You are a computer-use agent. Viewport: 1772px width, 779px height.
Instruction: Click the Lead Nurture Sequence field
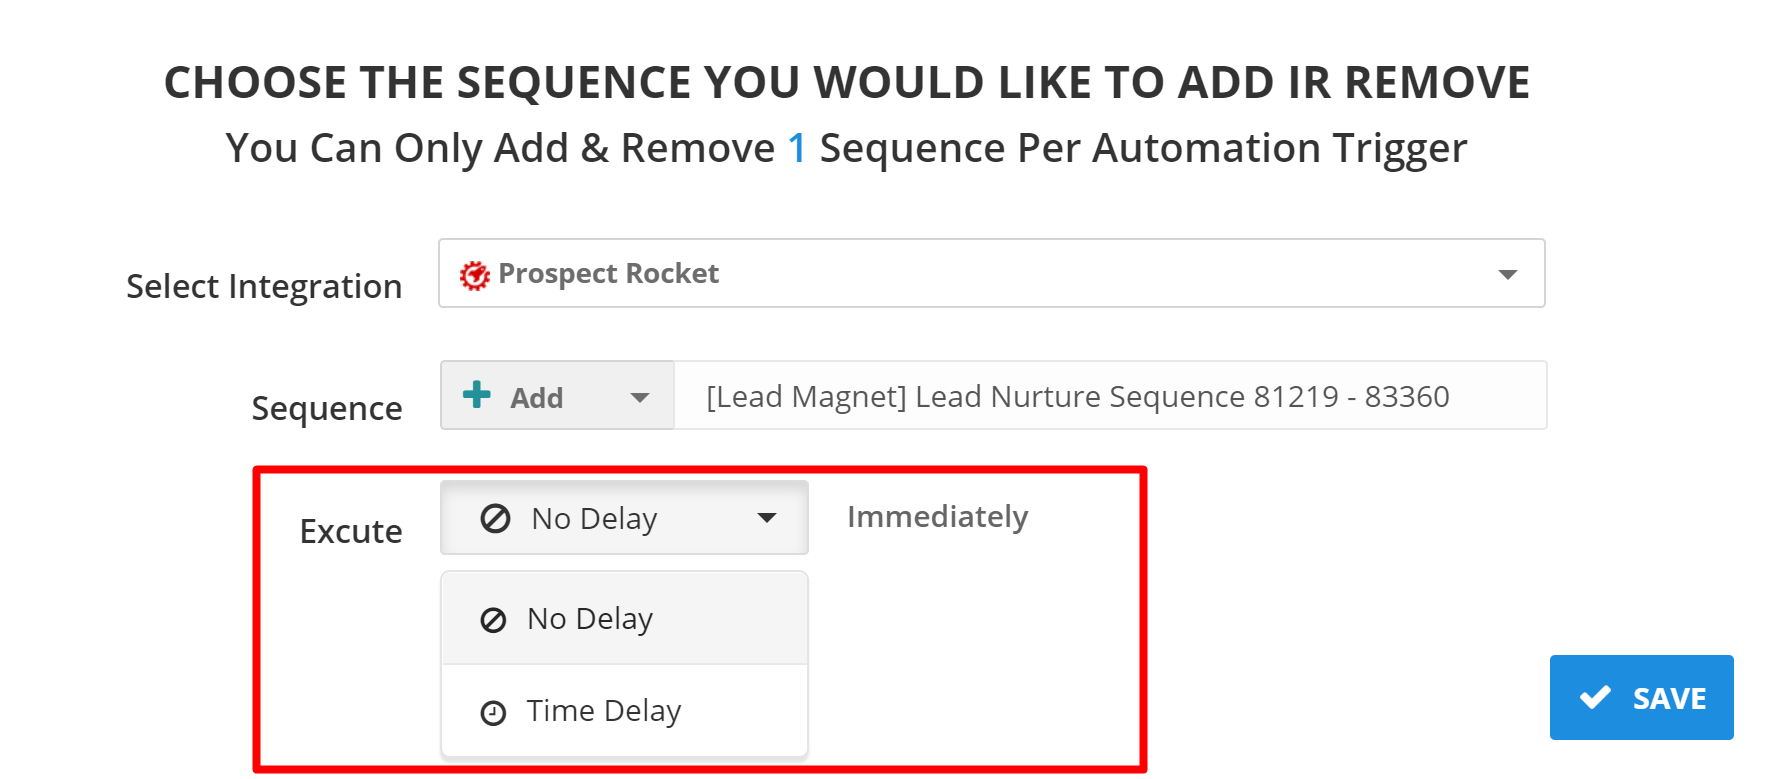point(1077,397)
